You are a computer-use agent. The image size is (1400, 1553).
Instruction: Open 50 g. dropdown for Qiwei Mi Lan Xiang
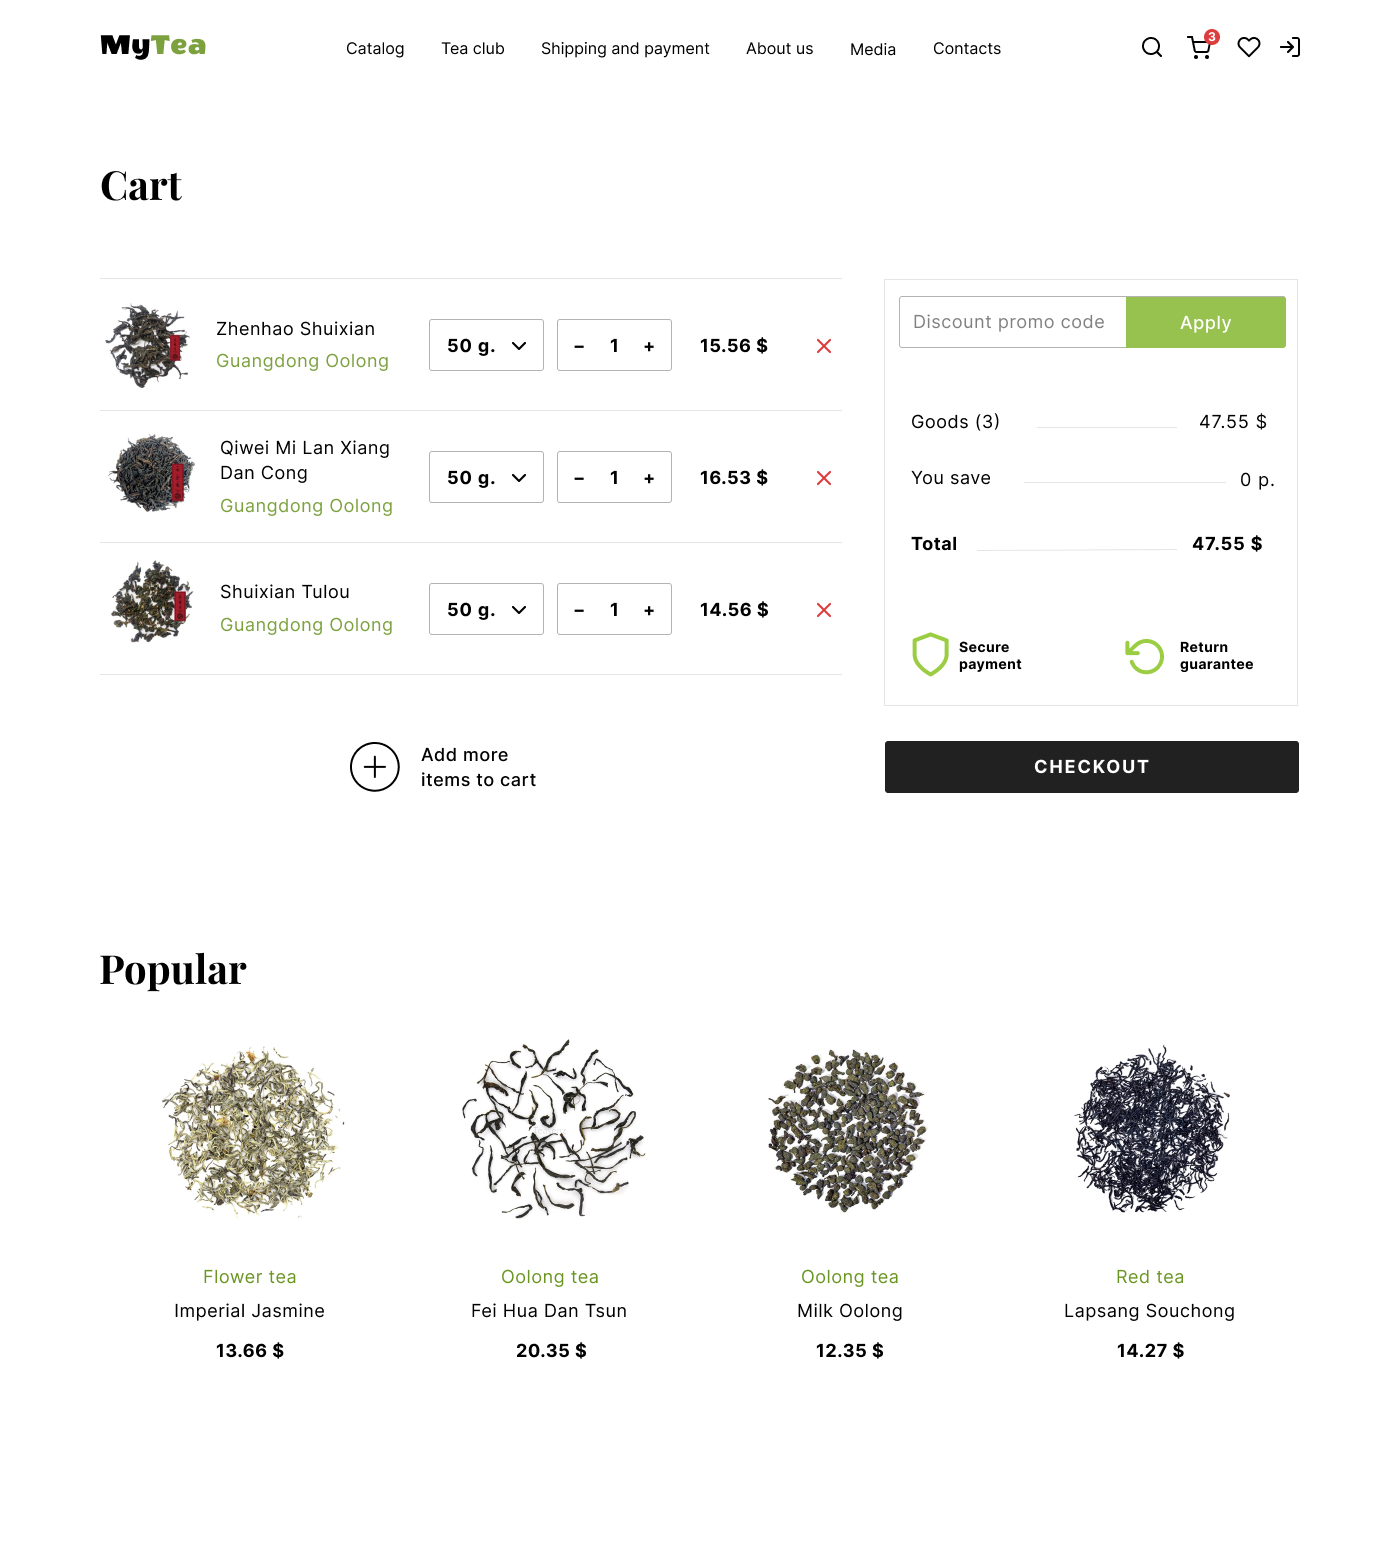pos(486,477)
